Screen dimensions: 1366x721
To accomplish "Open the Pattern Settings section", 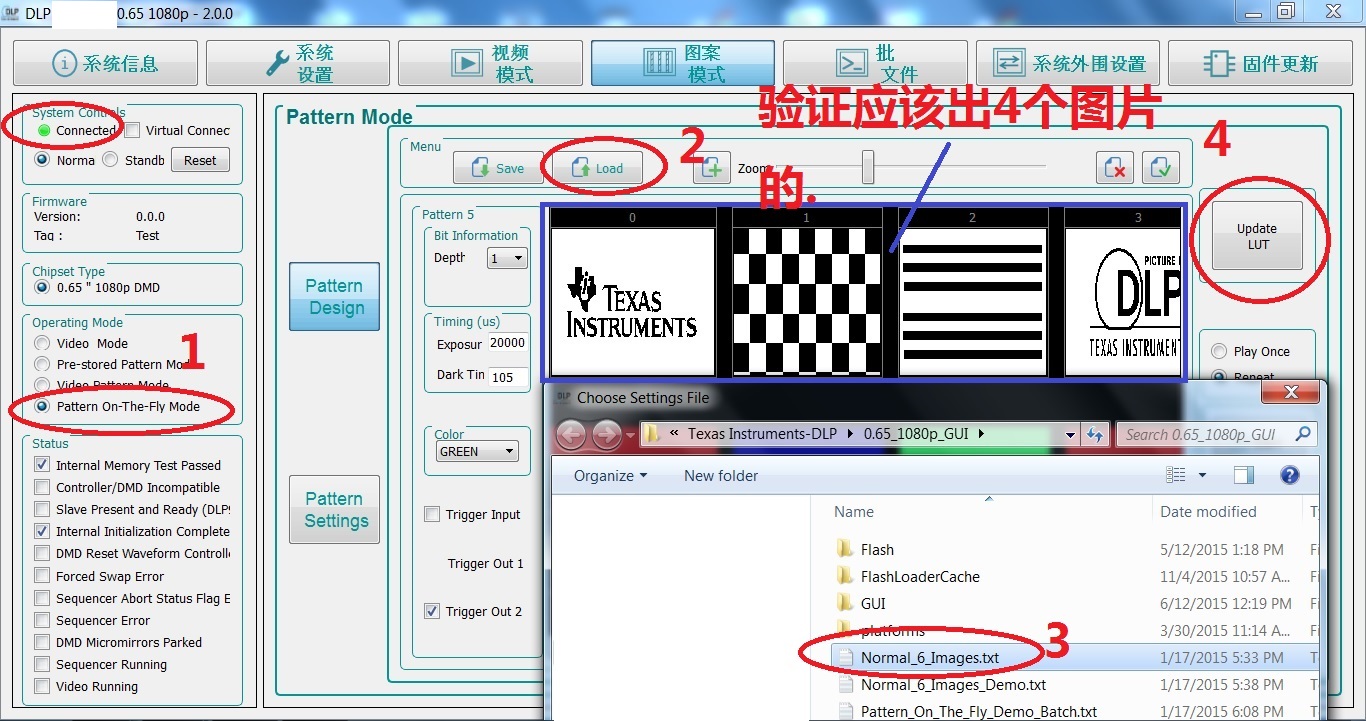I will (334, 509).
